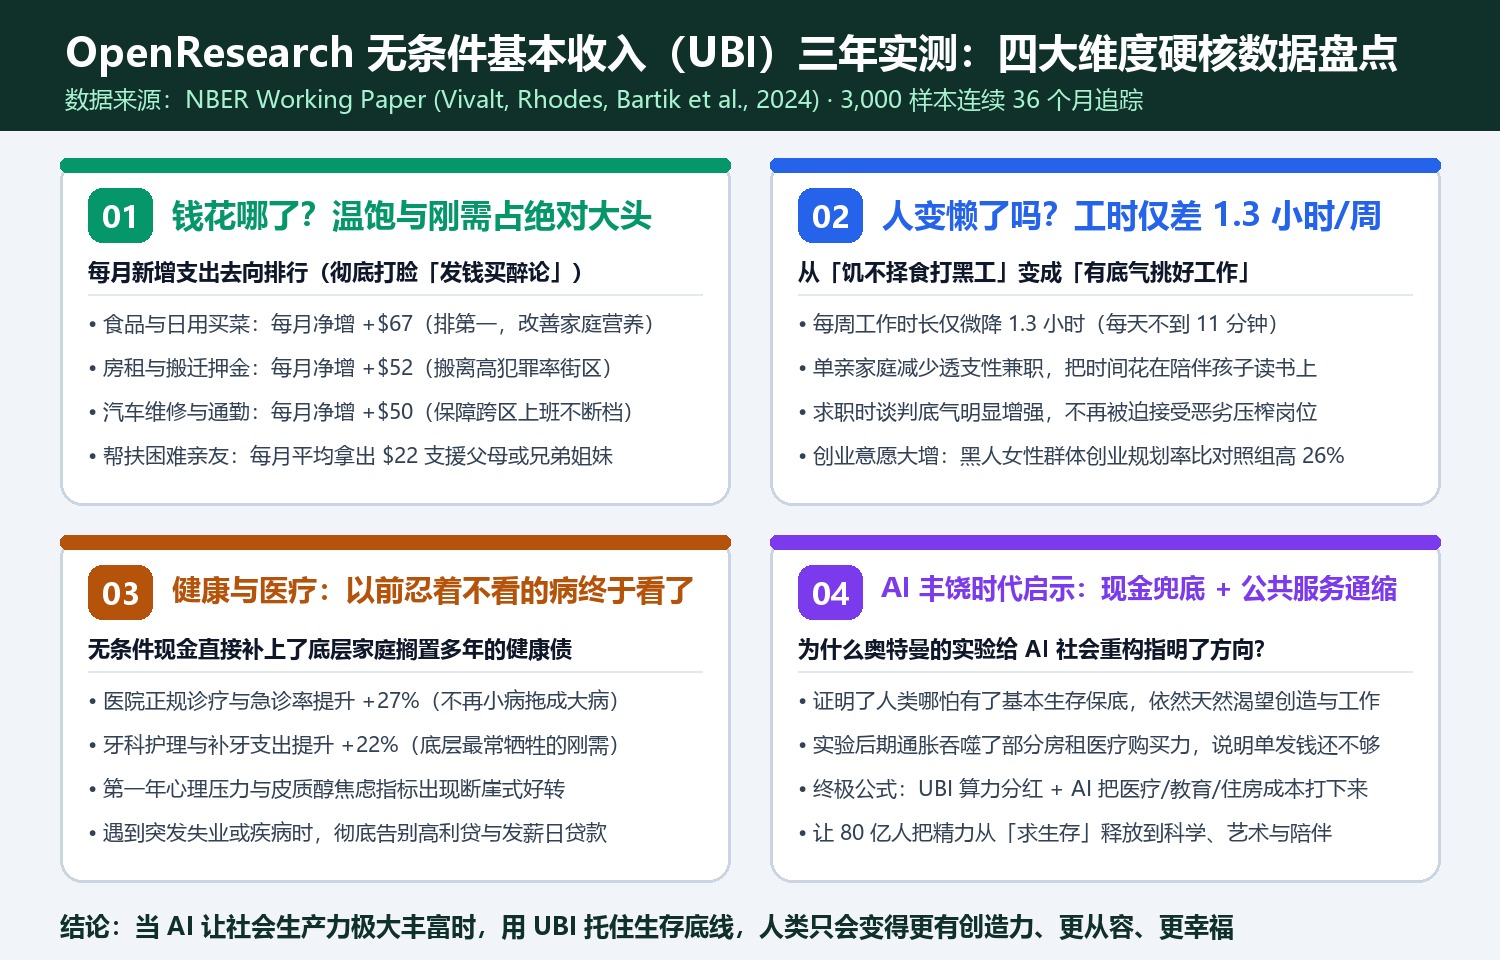Click the bullet '证明了人类哪怕有了基本生存保底'
This screenshot has width=1500, height=960.
tap(1089, 701)
